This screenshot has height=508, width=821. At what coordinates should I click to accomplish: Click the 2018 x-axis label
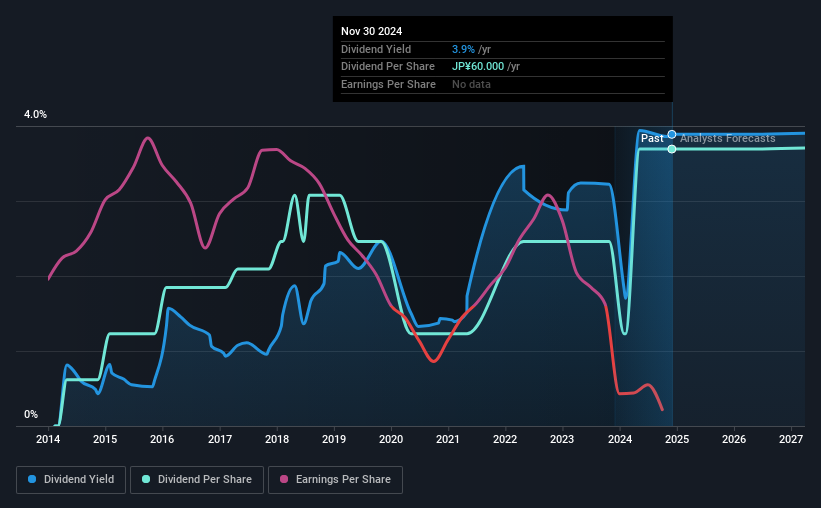pos(277,439)
